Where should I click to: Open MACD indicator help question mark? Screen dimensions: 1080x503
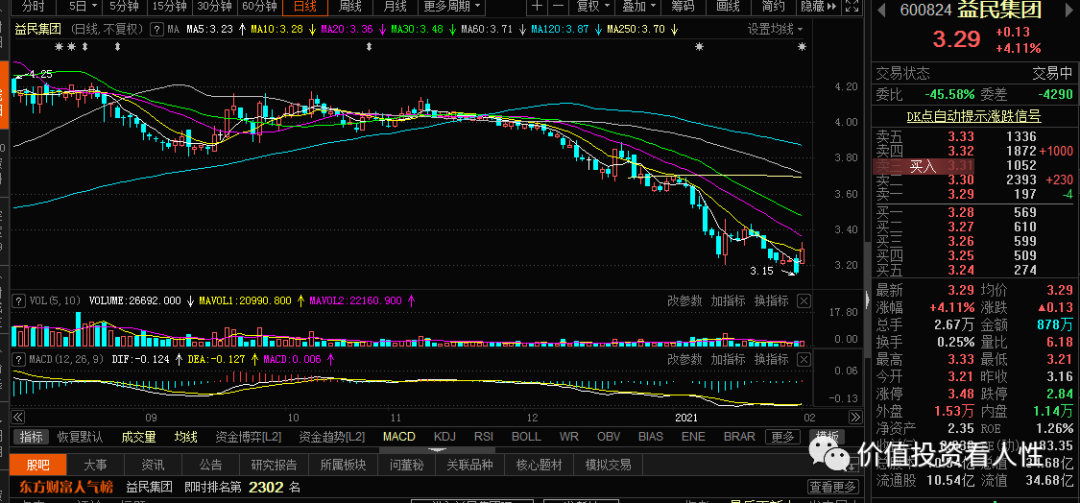(x=18, y=359)
